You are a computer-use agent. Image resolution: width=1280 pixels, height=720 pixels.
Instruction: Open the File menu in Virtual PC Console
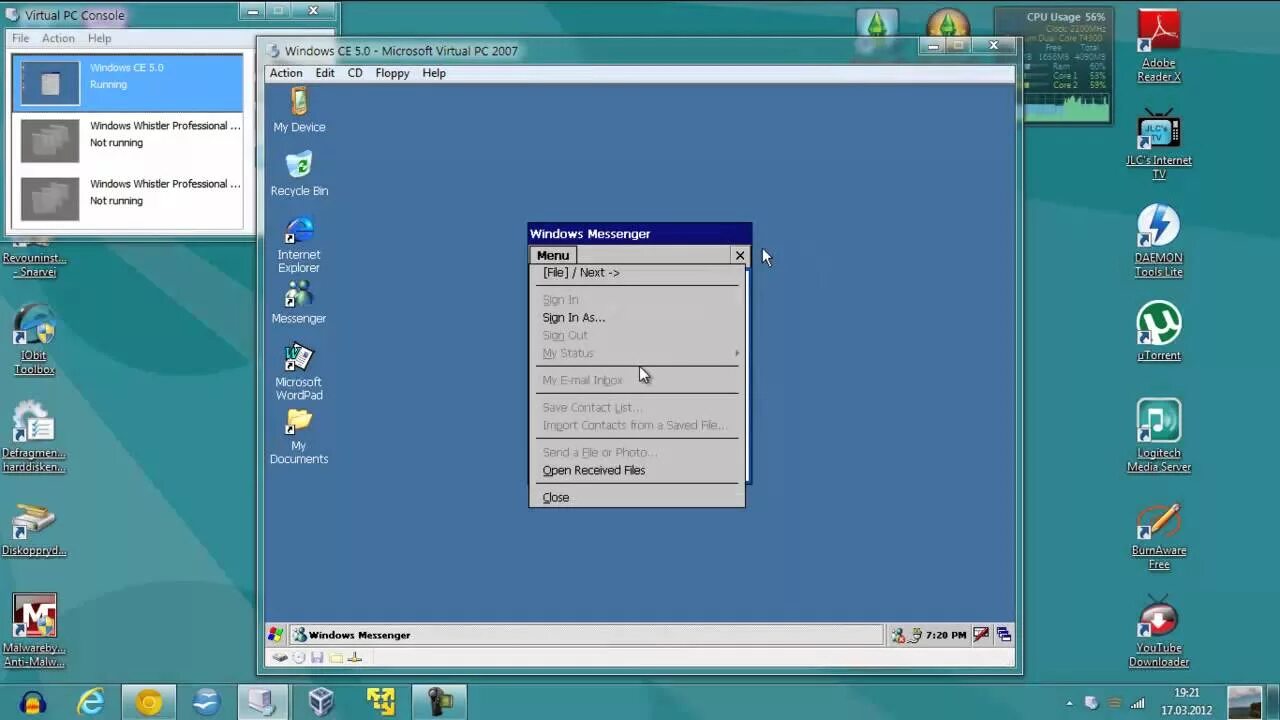[x=21, y=38]
